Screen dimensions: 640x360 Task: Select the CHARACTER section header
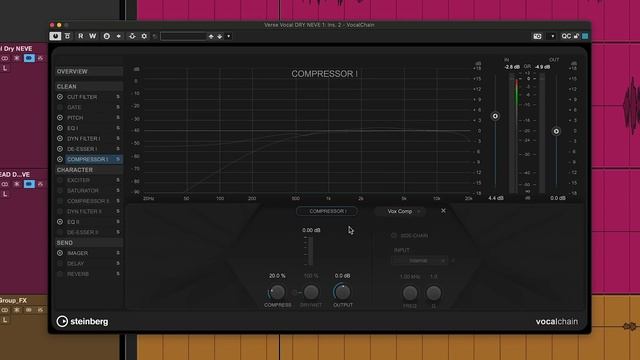(89, 170)
